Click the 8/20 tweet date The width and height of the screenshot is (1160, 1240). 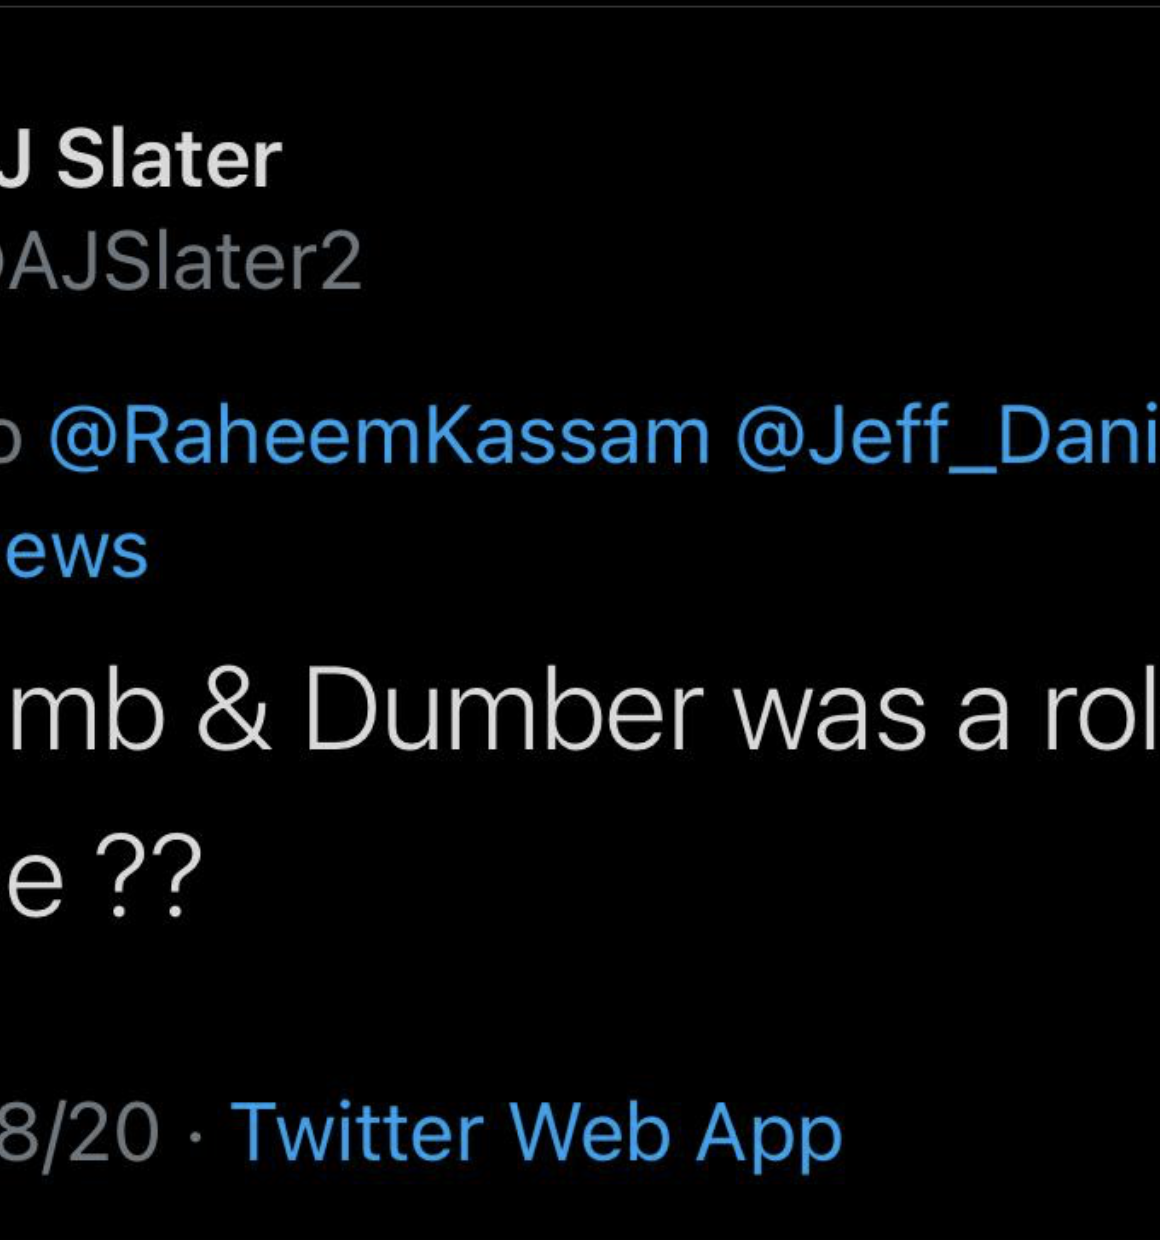point(78,1133)
